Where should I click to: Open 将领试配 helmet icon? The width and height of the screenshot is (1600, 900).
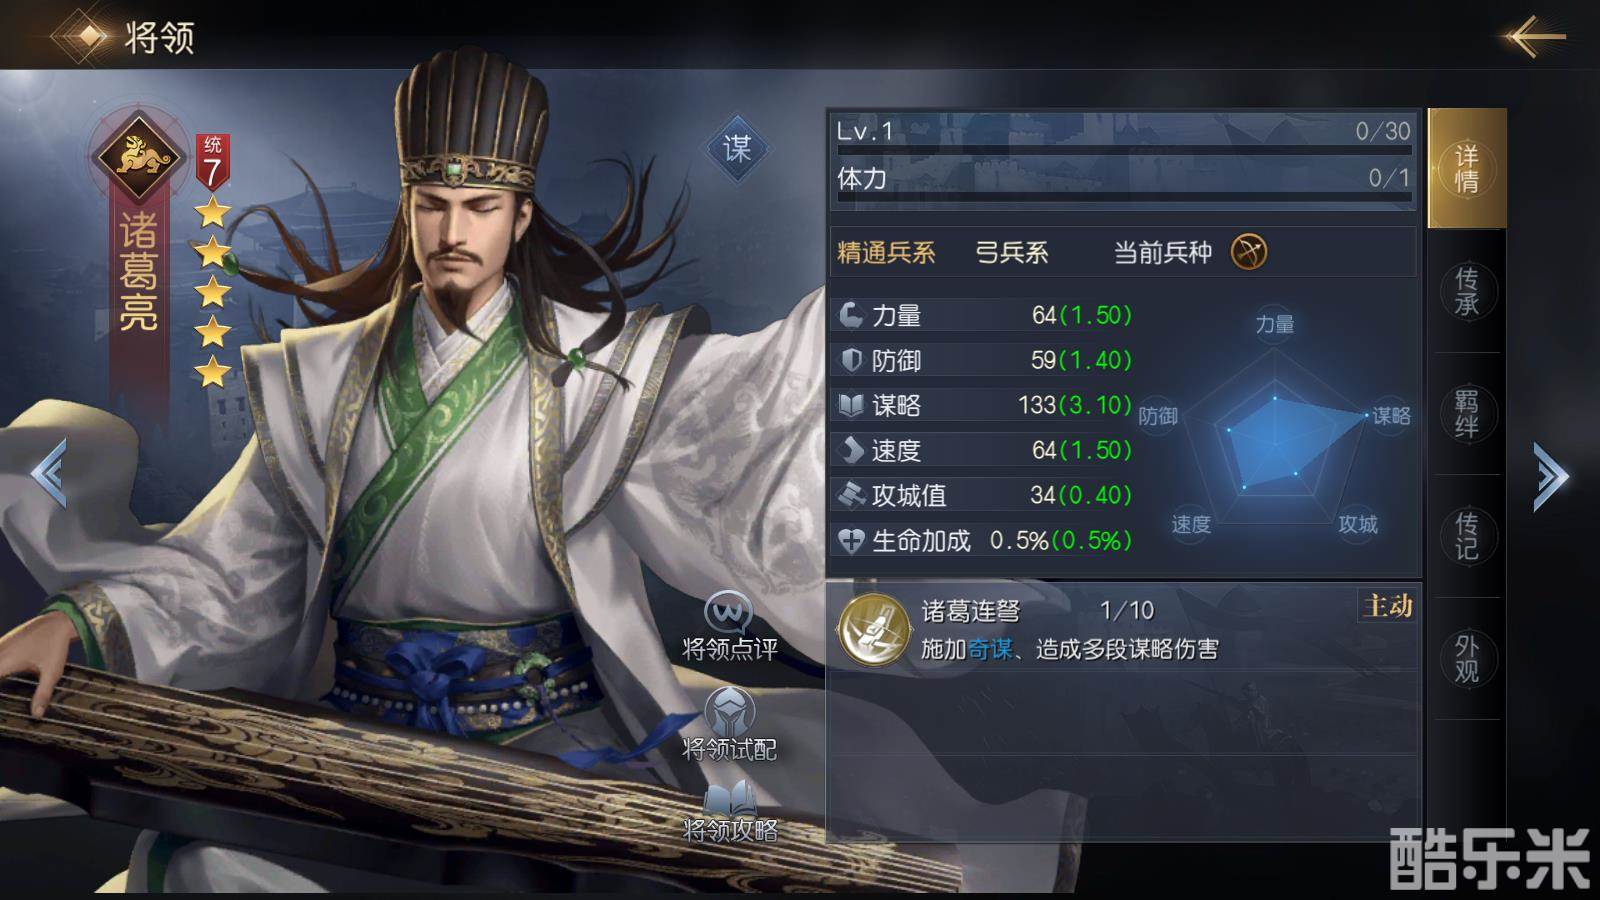[x=729, y=711]
